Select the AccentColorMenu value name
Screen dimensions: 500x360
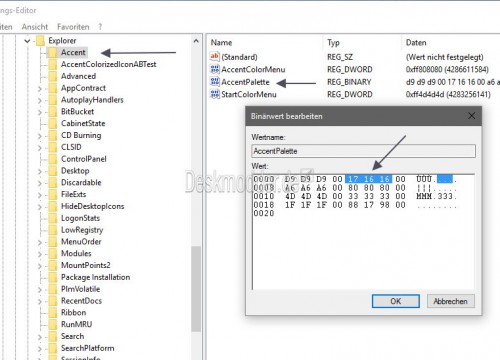click(253, 69)
